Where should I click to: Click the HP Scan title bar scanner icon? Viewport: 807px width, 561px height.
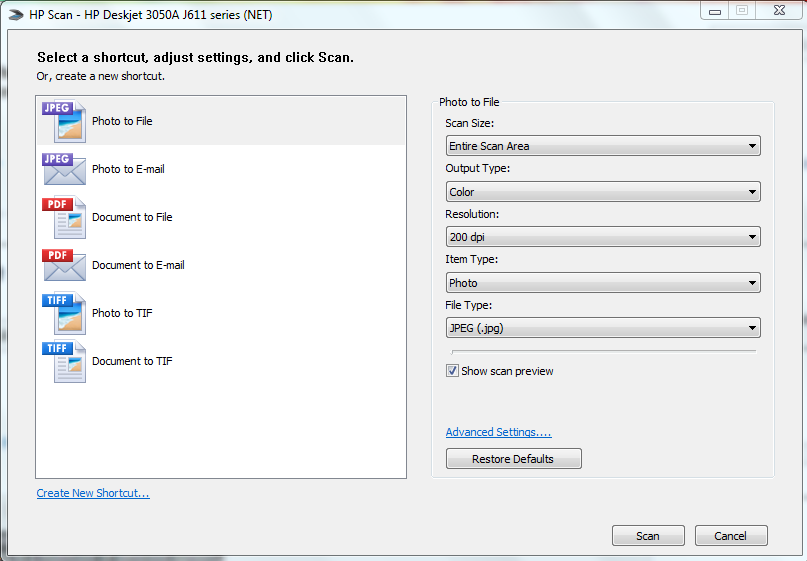pyautogui.click(x=16, y=15)
